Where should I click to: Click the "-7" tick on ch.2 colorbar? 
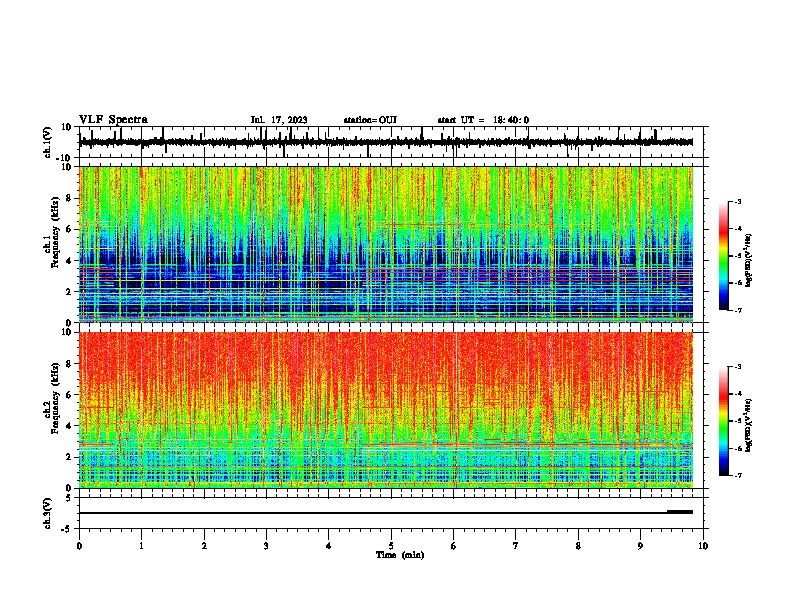pos(737,475)
